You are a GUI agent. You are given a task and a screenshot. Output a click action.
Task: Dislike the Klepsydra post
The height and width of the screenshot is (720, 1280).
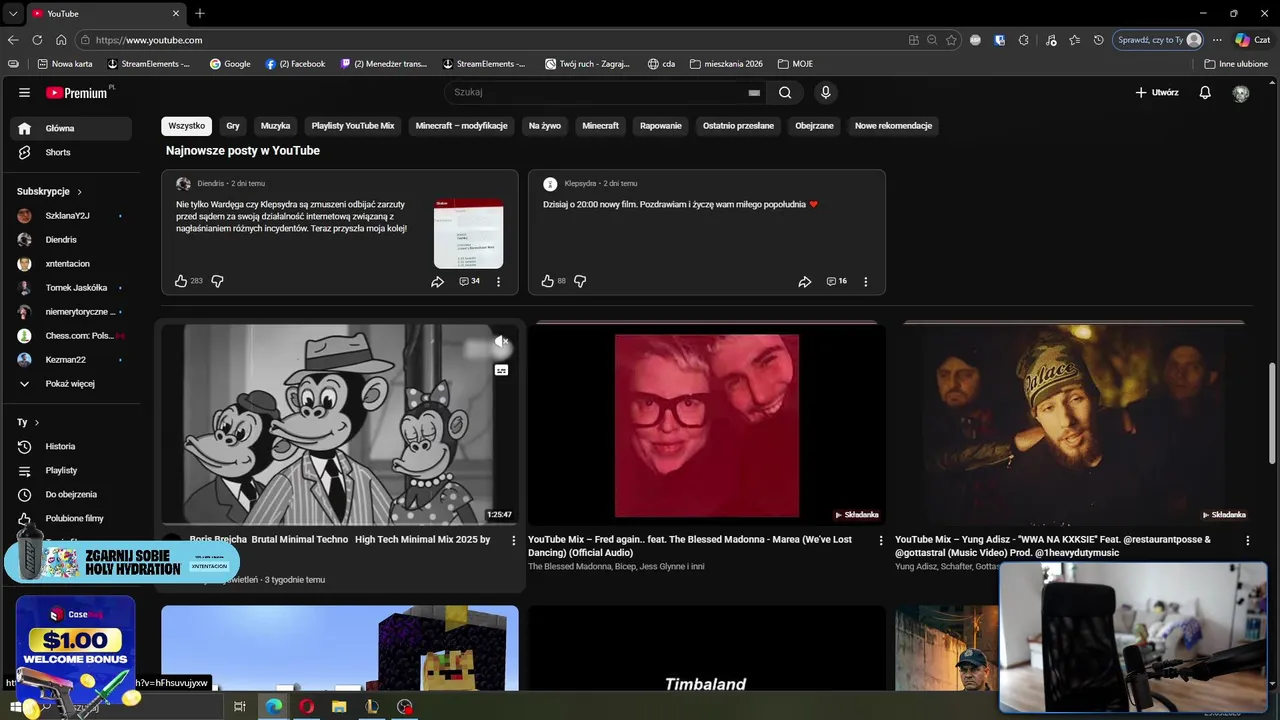pos(580,281)
